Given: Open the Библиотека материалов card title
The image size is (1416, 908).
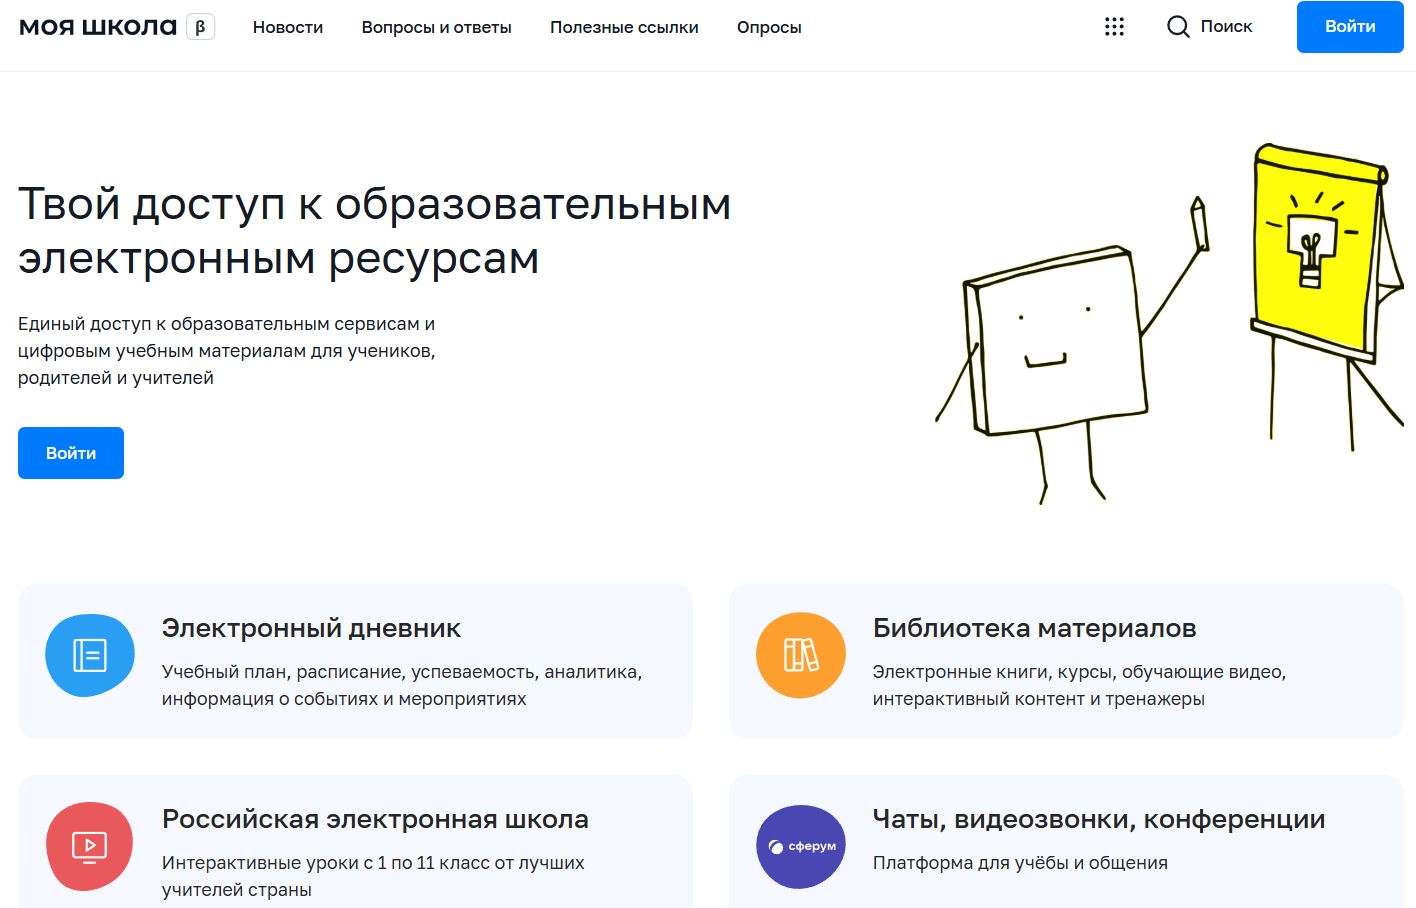Looking at the screenshot, I should 1034,628.
